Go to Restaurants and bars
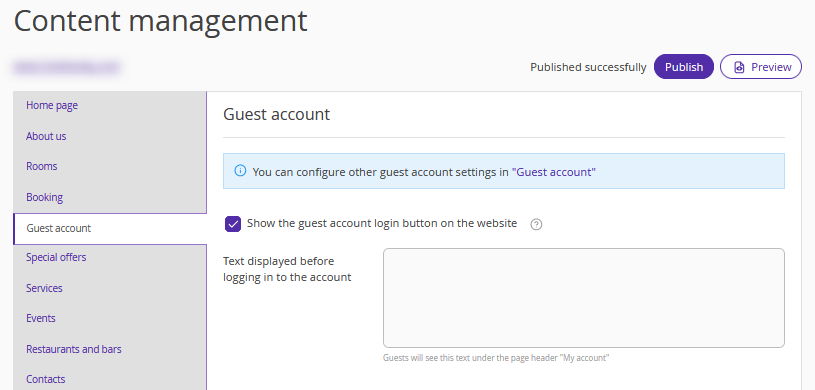The width and height of the screenshot is (815, 390). [74, 349]
